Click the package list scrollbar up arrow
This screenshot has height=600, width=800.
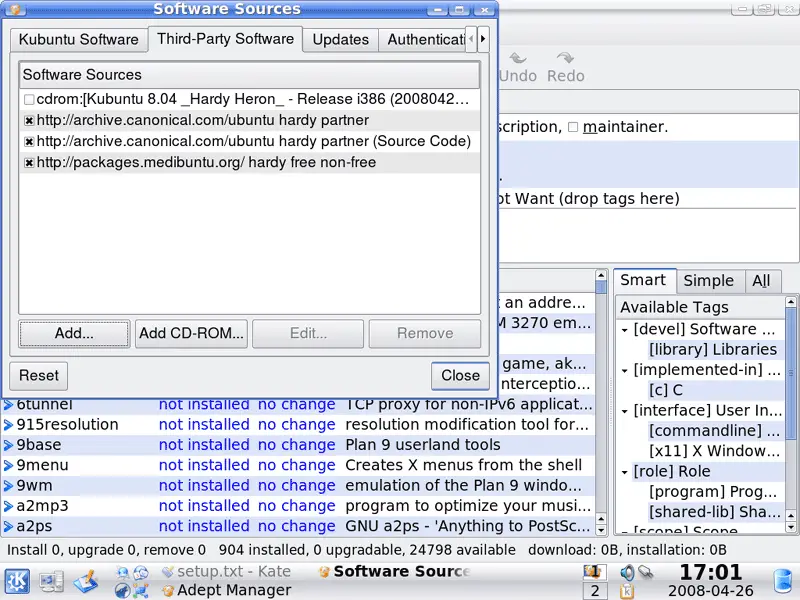tap(601, 276)
